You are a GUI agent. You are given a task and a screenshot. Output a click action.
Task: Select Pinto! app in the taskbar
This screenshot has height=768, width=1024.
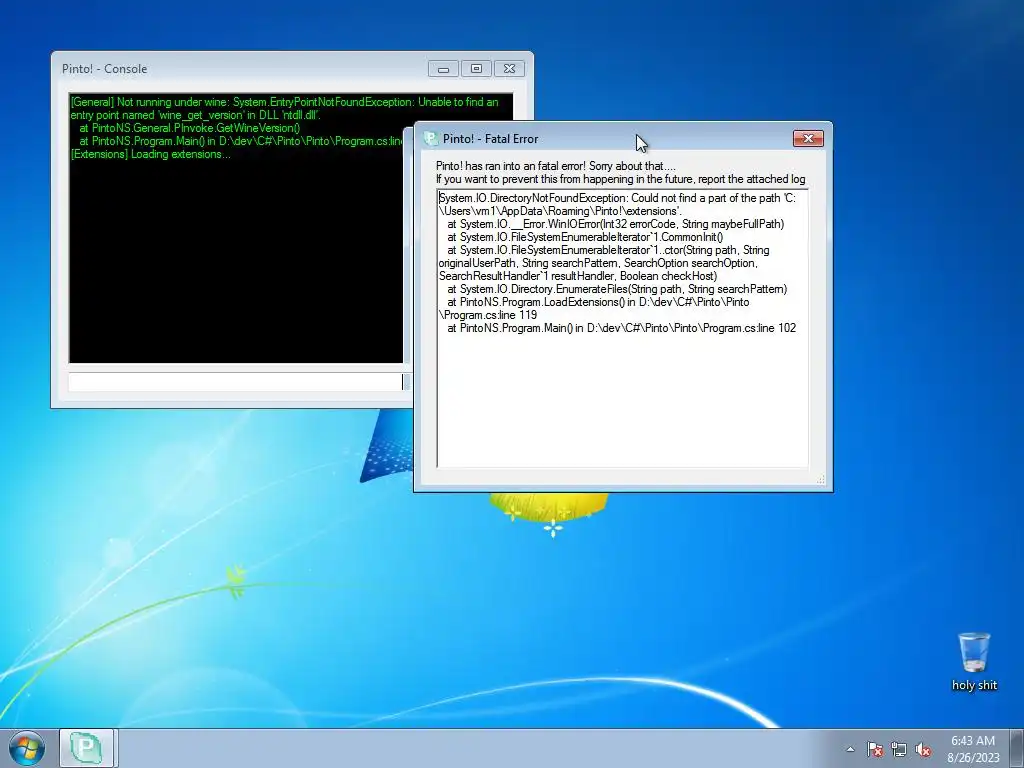pos(88,748)
